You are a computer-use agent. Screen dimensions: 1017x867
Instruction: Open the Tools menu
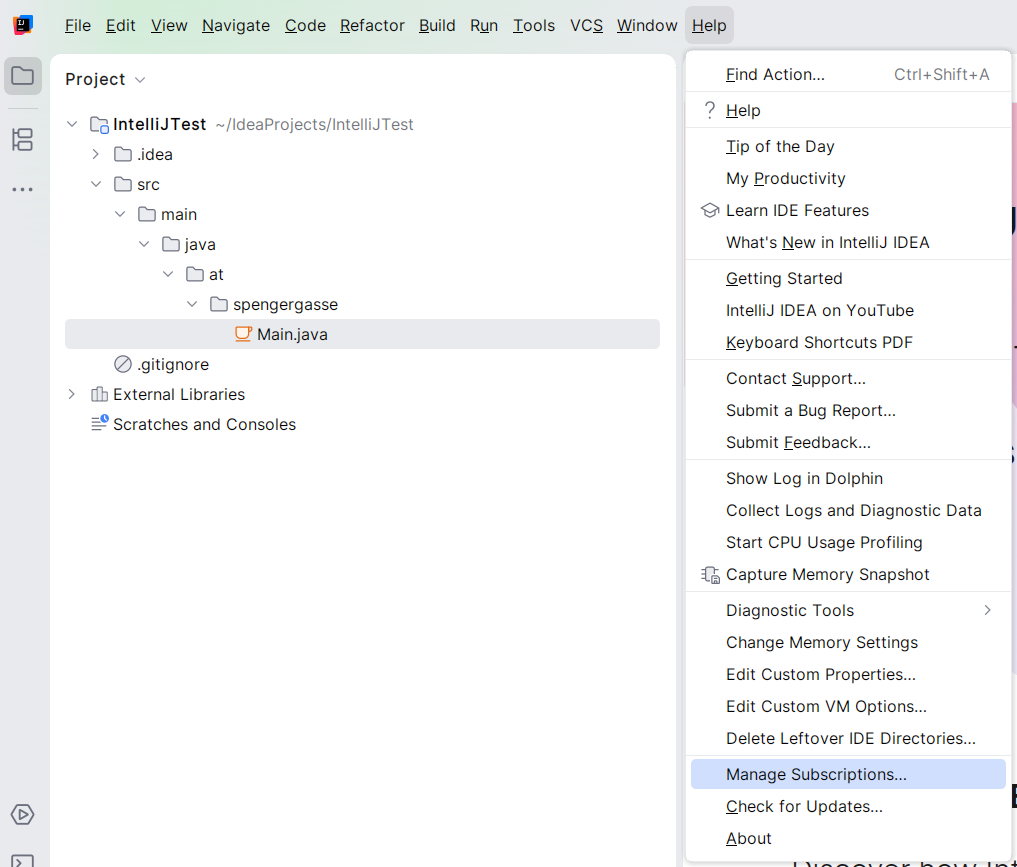(534, 25)
